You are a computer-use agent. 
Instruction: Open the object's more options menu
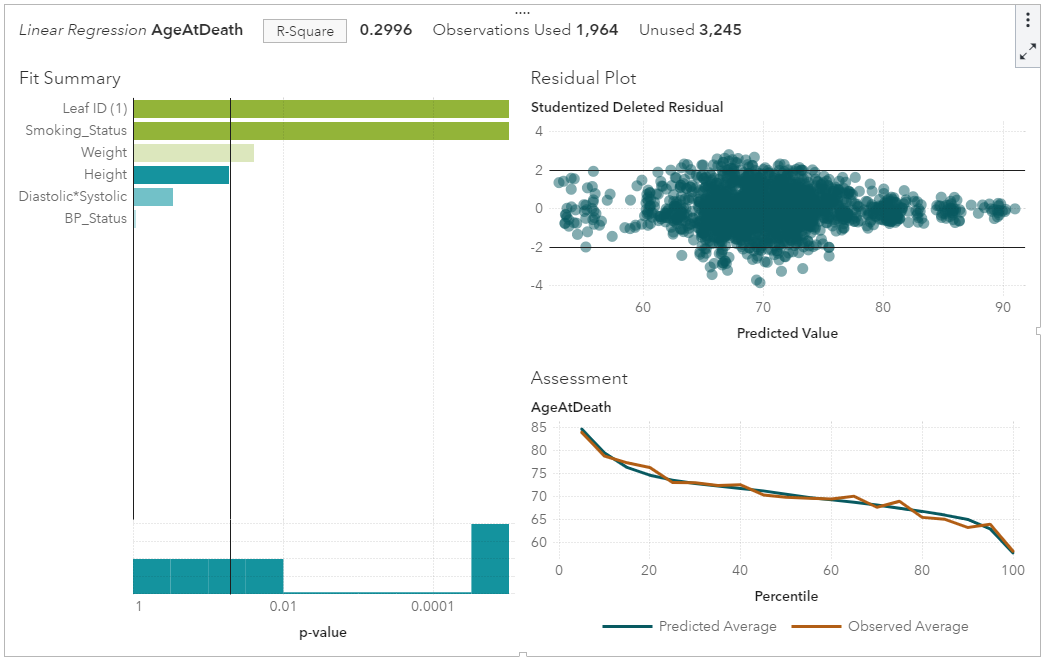pos(1028,20)
